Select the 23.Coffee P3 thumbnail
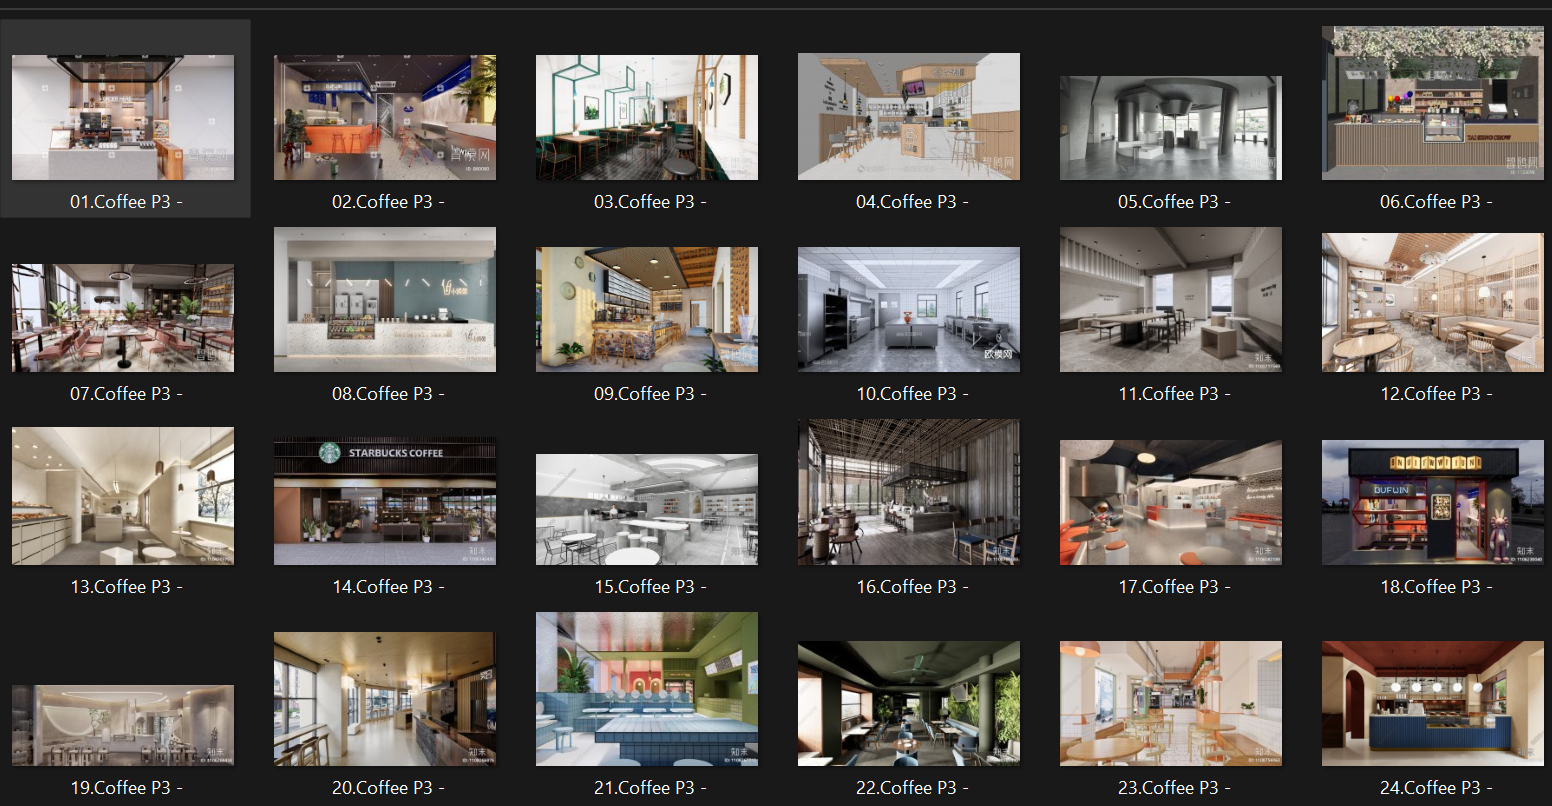Viewport: 1552px width, 806px height. point(1171,704)
